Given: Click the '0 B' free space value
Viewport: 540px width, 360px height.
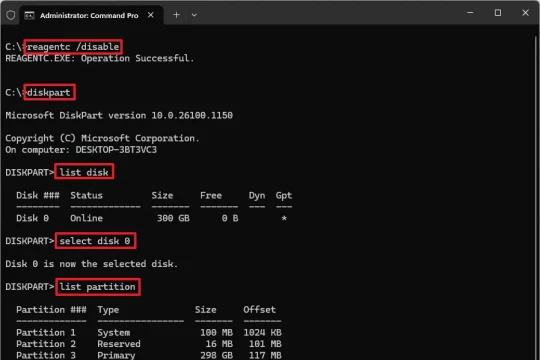Looking at the screenshot, I should 230,218.
